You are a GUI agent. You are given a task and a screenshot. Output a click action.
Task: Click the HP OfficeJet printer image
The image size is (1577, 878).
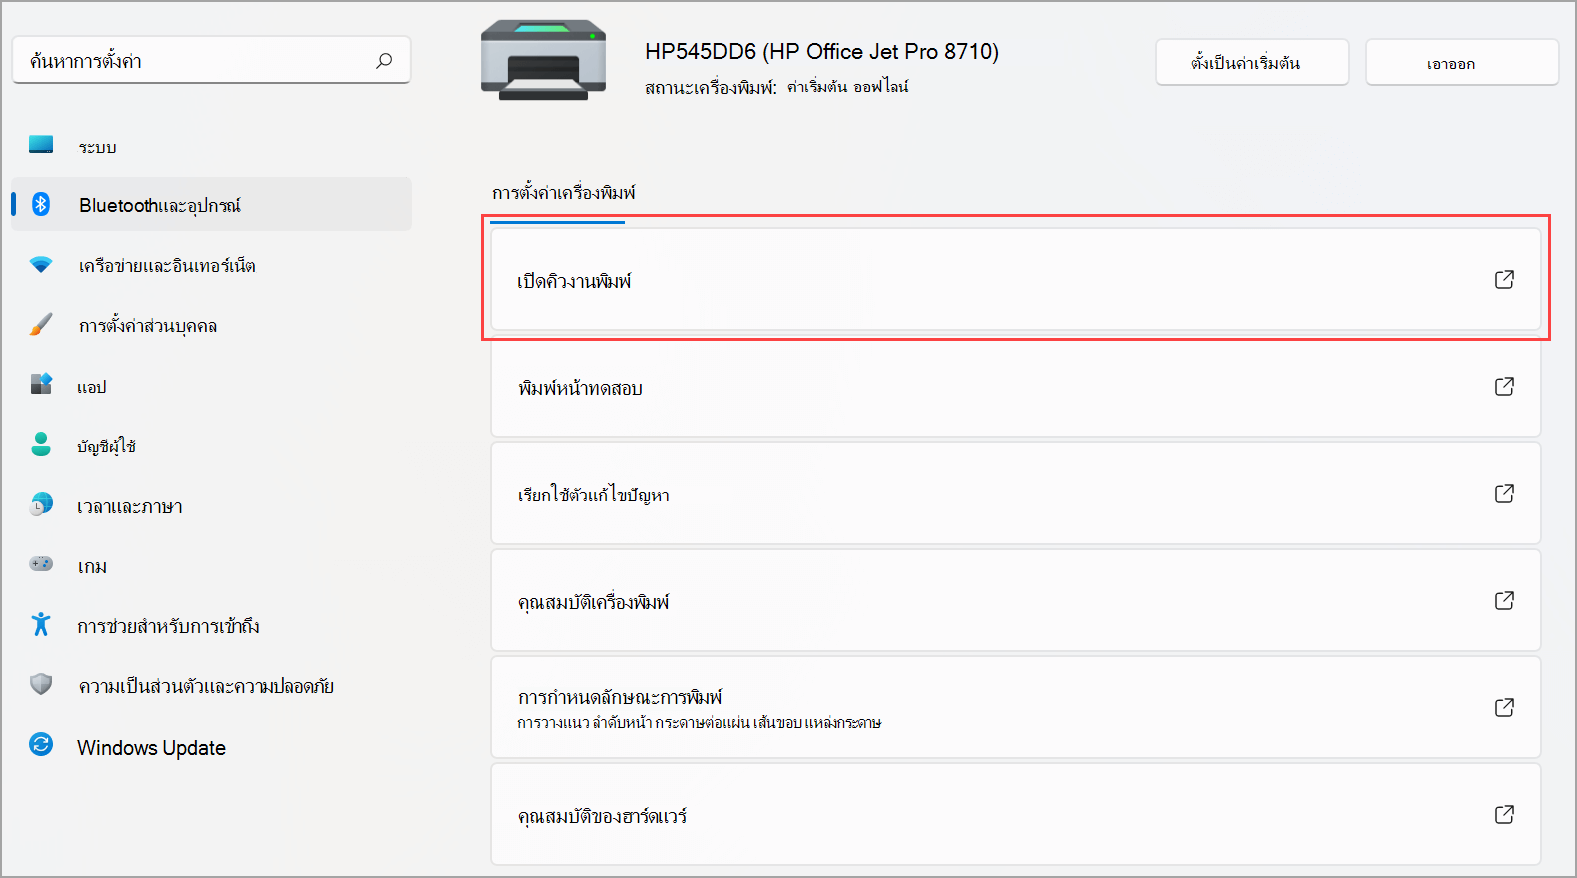coord(543,60)
